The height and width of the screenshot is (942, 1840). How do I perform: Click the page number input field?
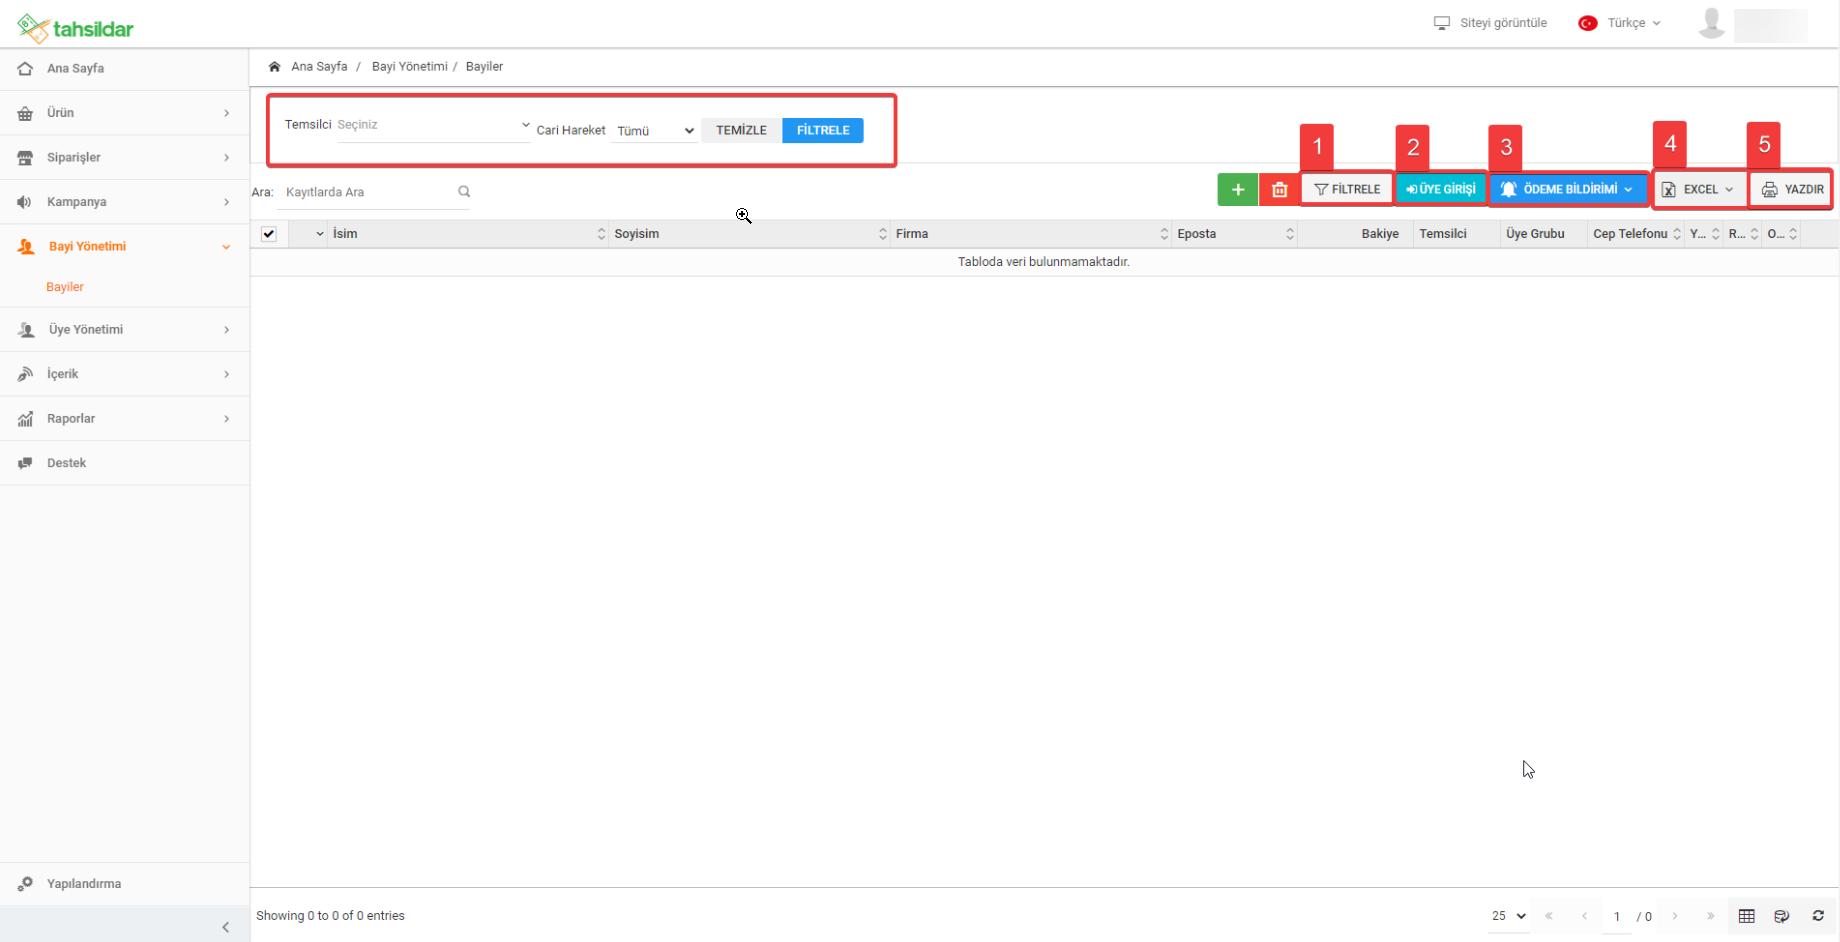[x=1617, y=916]
